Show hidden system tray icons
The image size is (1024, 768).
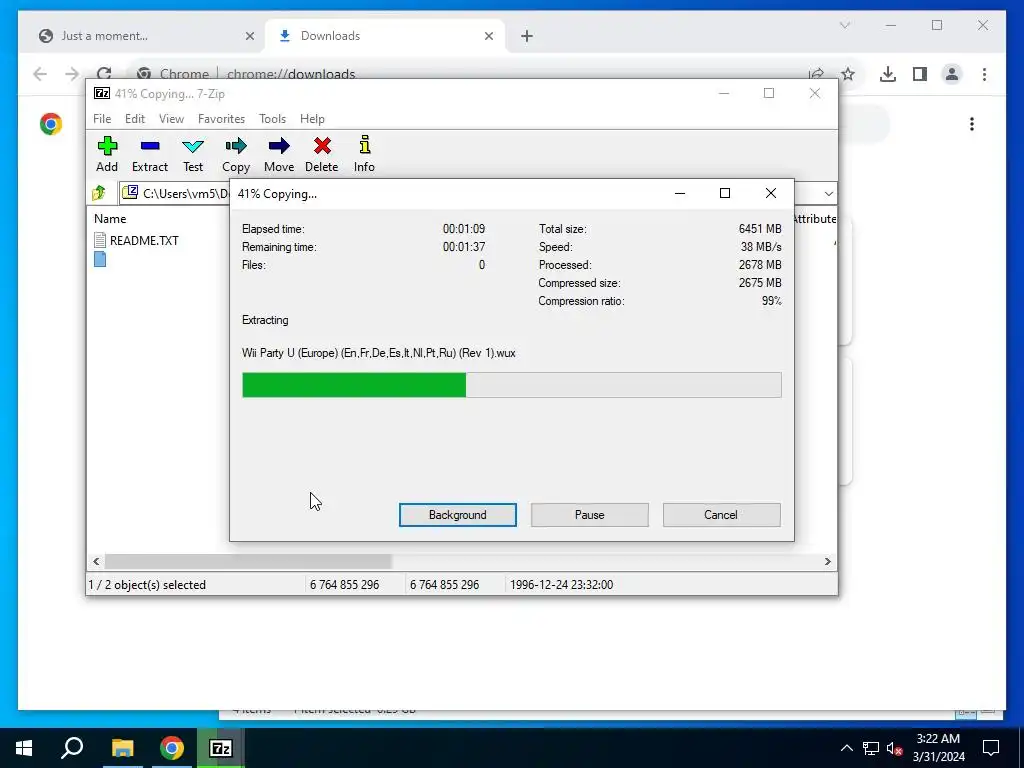846,748
